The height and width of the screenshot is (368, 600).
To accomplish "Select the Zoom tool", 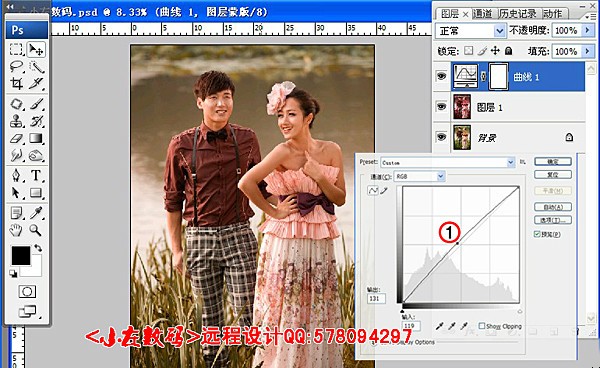I will click(x=36, y=230).
